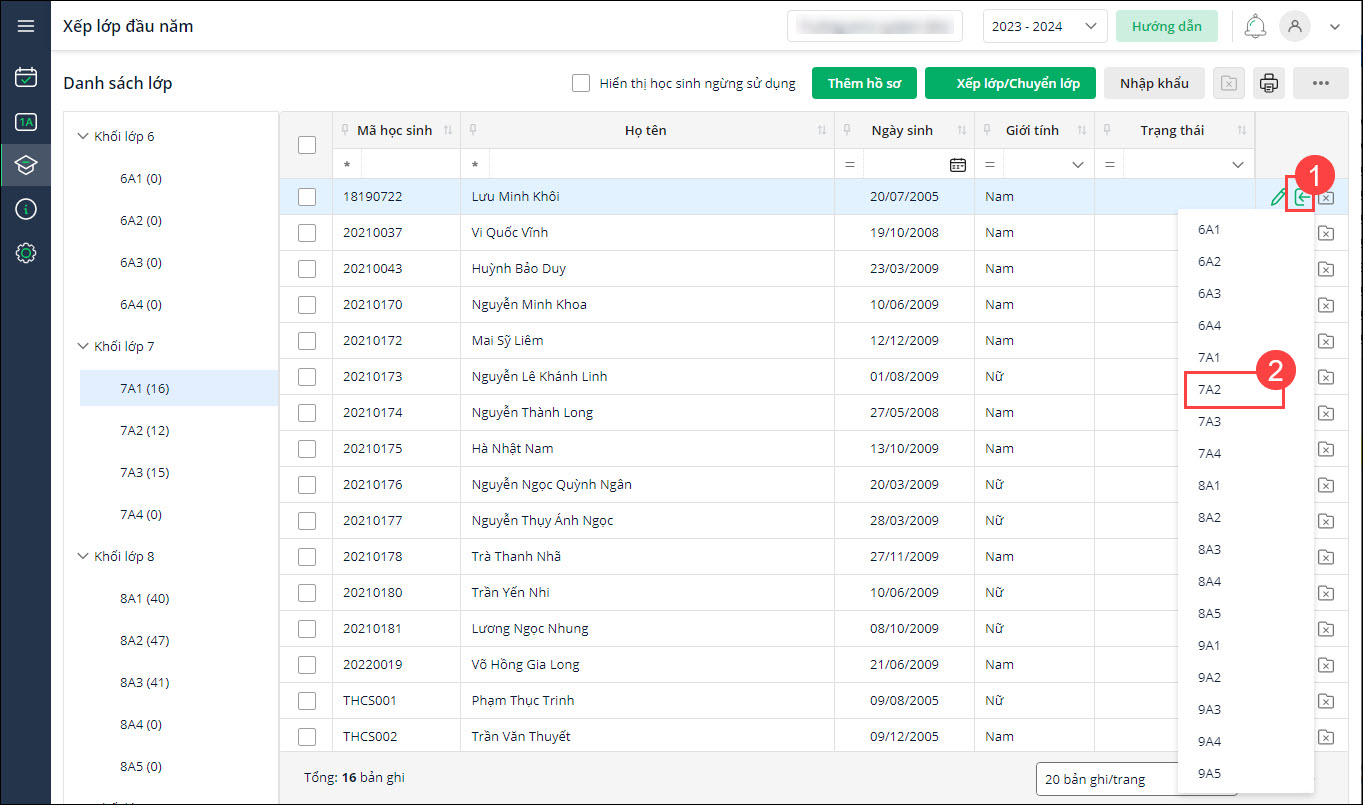Click the info icon in sidebar
Screen dimensions: 1363x805
click(x=26, y=209)
